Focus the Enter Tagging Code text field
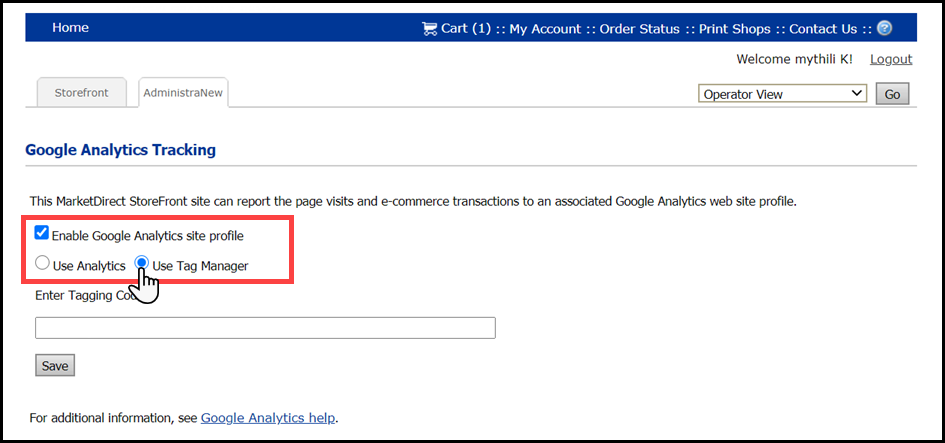This screenshot has width=945, height=443. click(265, 328)
